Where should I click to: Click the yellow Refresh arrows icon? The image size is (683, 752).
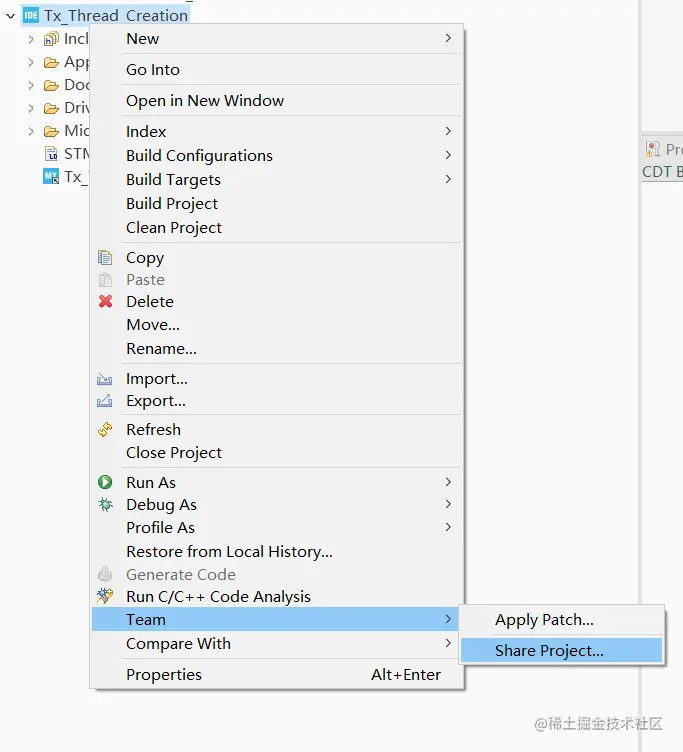pyautogui.click(x=105, y=429)
